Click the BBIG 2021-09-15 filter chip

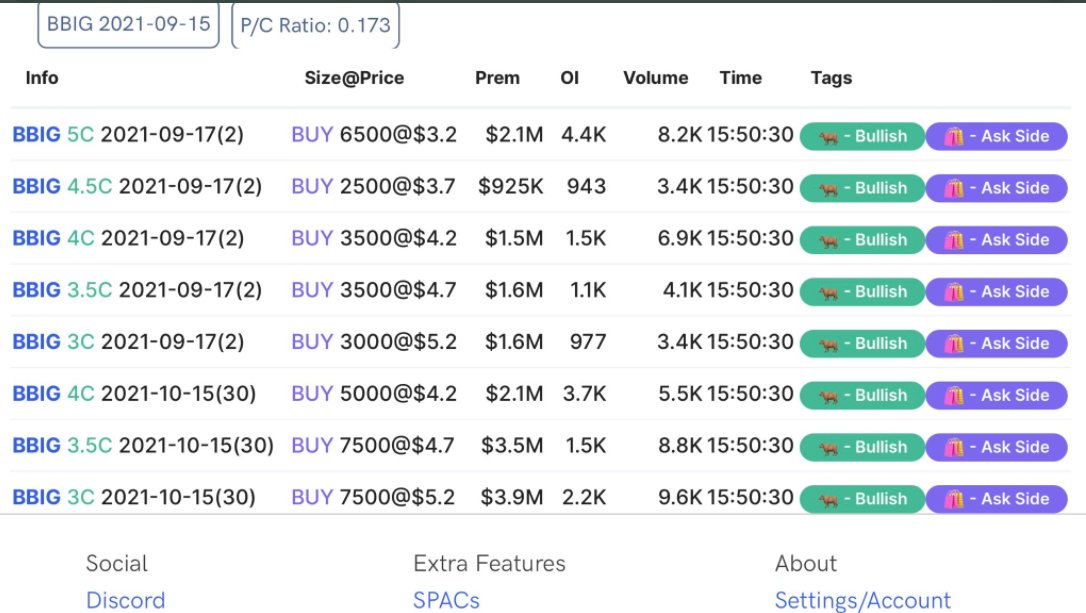[x=128, y=25]
